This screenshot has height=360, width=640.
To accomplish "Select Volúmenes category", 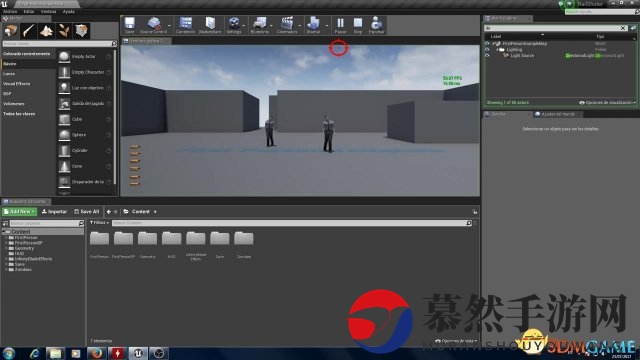I will click(28, 104).
